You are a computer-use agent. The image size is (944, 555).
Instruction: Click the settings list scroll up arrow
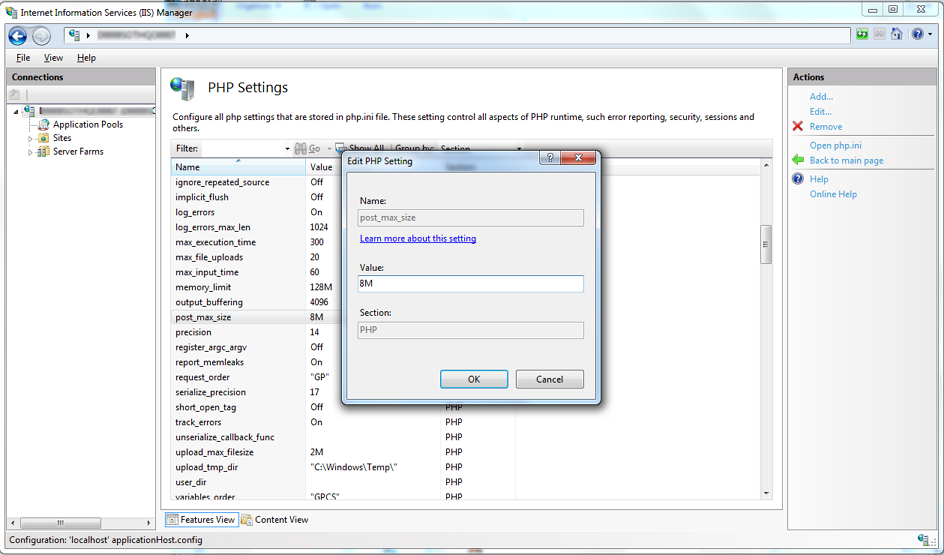click(x=766, y=165)
